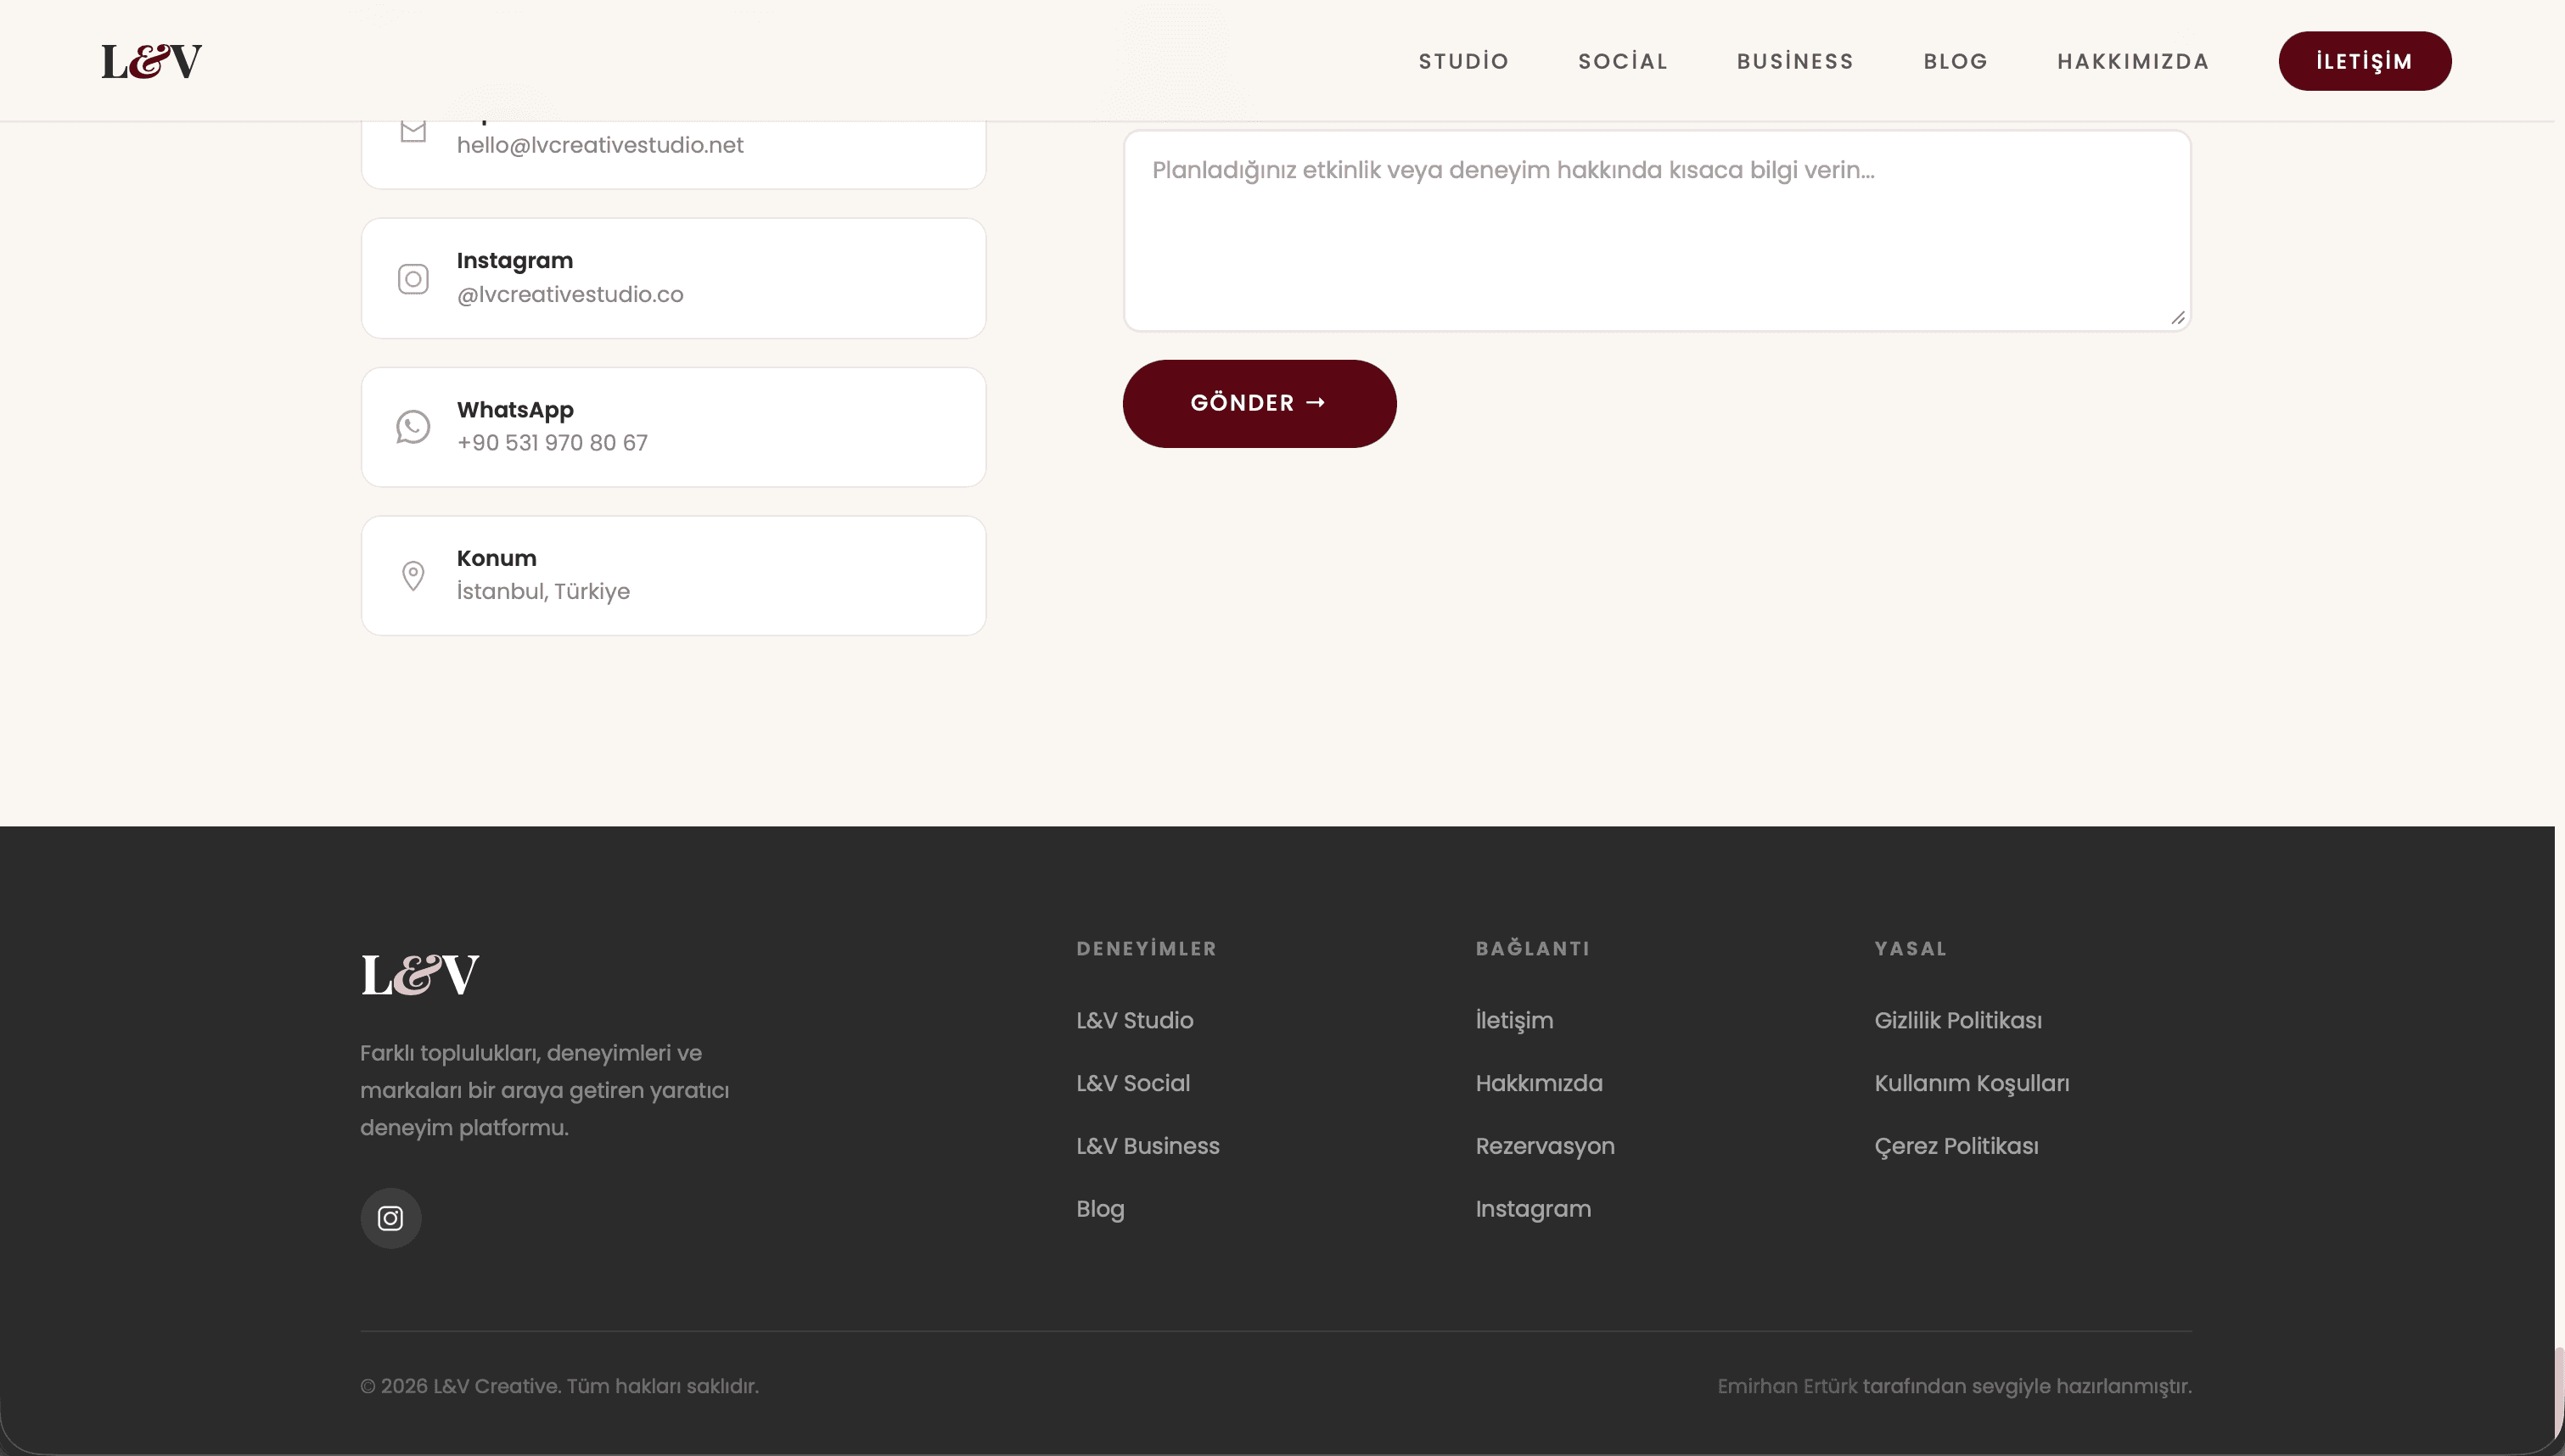Click the location pin icon beside Konum
The height and width of the screenshot is (1456, 2565).
pos(413,576)
